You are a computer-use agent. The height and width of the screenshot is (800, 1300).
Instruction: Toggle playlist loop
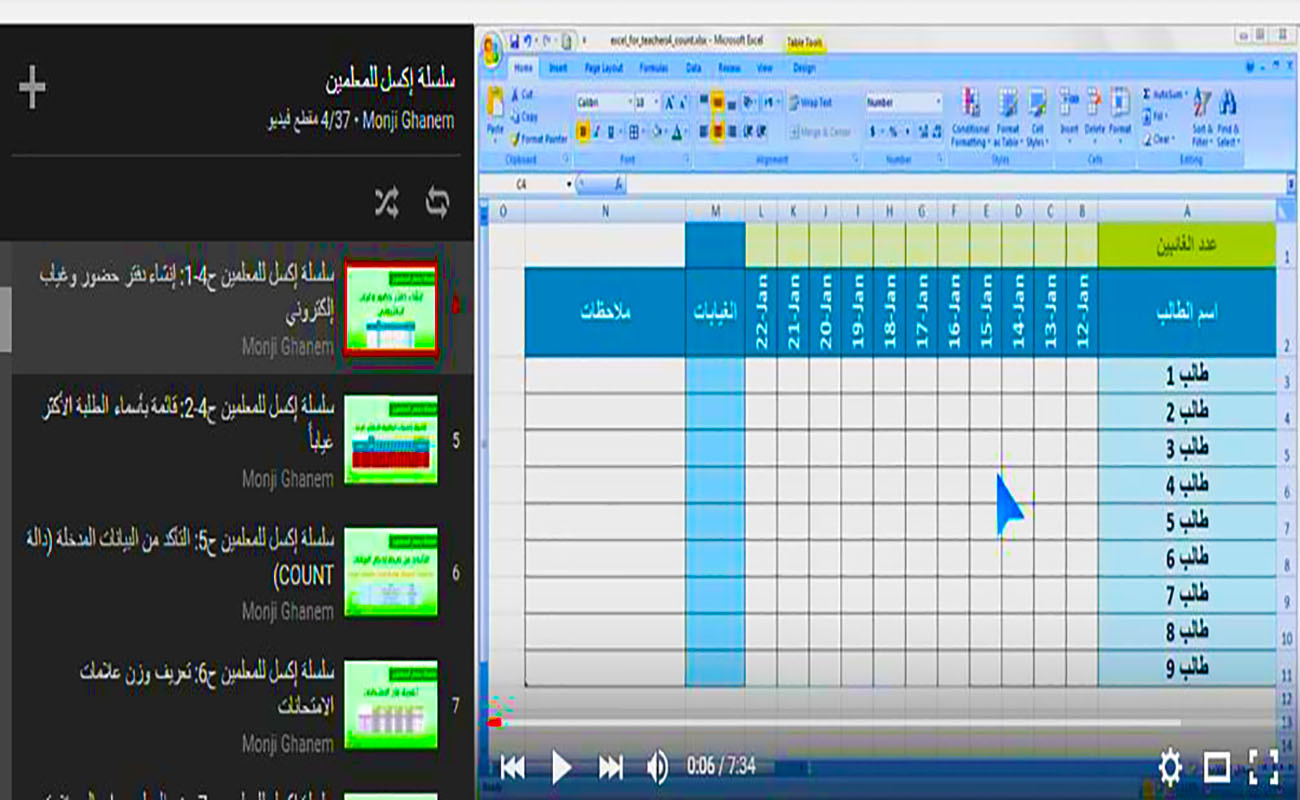point(437,202)
